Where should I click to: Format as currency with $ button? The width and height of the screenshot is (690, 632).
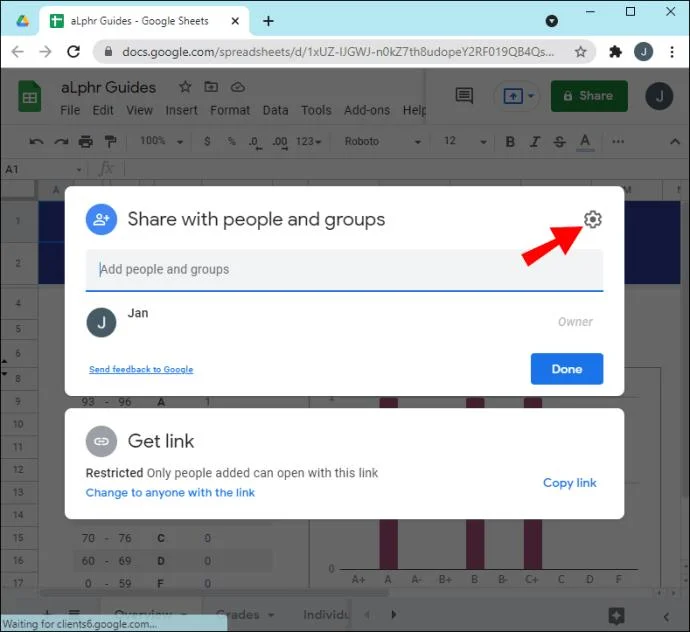pos(207,141)
